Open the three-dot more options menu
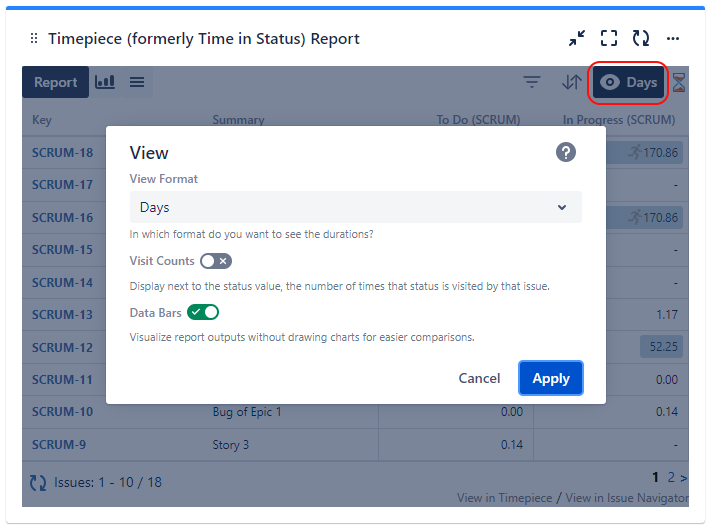This screenshot has height=527, width=709. (673, 39)
